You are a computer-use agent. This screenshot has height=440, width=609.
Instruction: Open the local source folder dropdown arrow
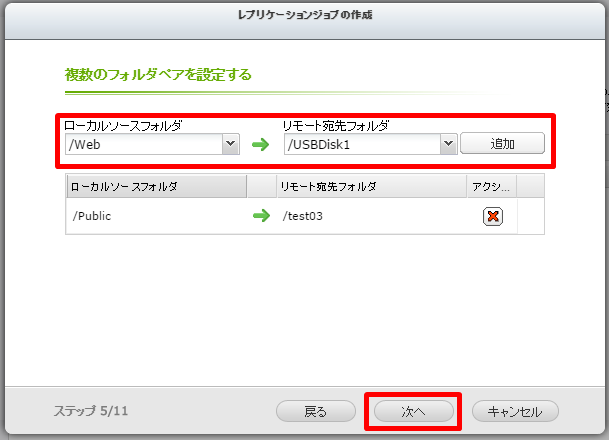(231, 144)
